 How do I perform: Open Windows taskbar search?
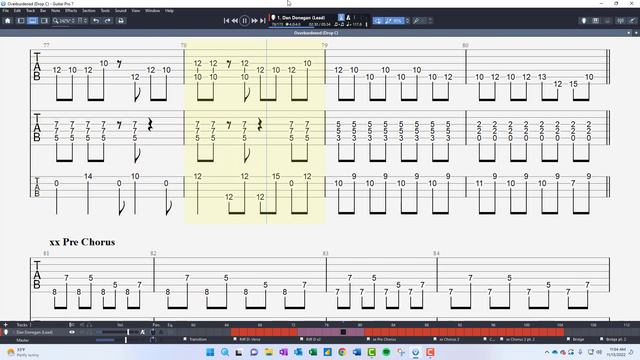click(225, 352)
